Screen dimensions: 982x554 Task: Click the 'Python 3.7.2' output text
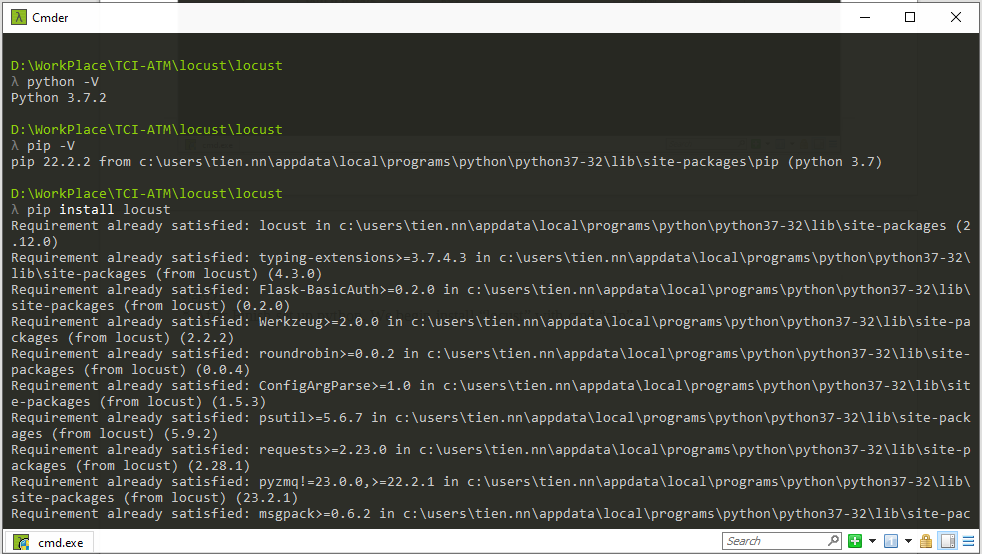(x=58, y=98)
